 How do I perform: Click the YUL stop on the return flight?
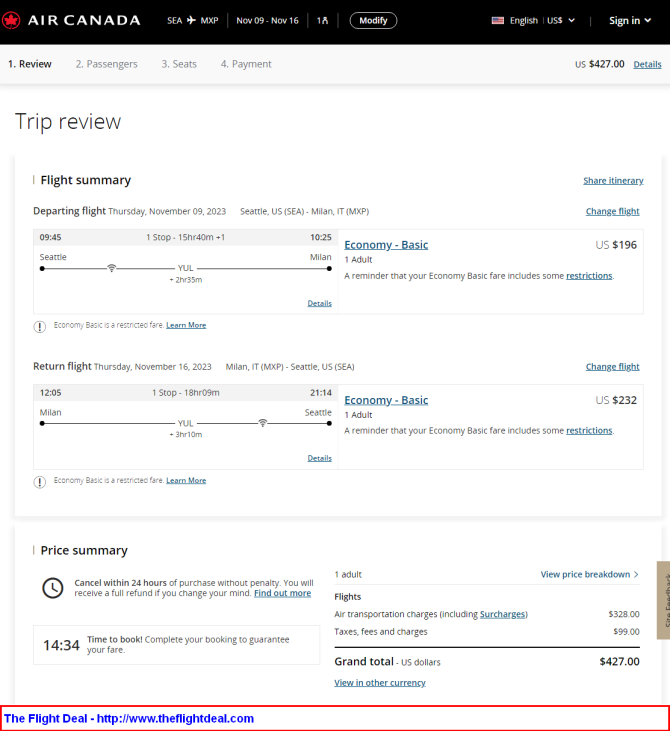click(x=186, y=423)
